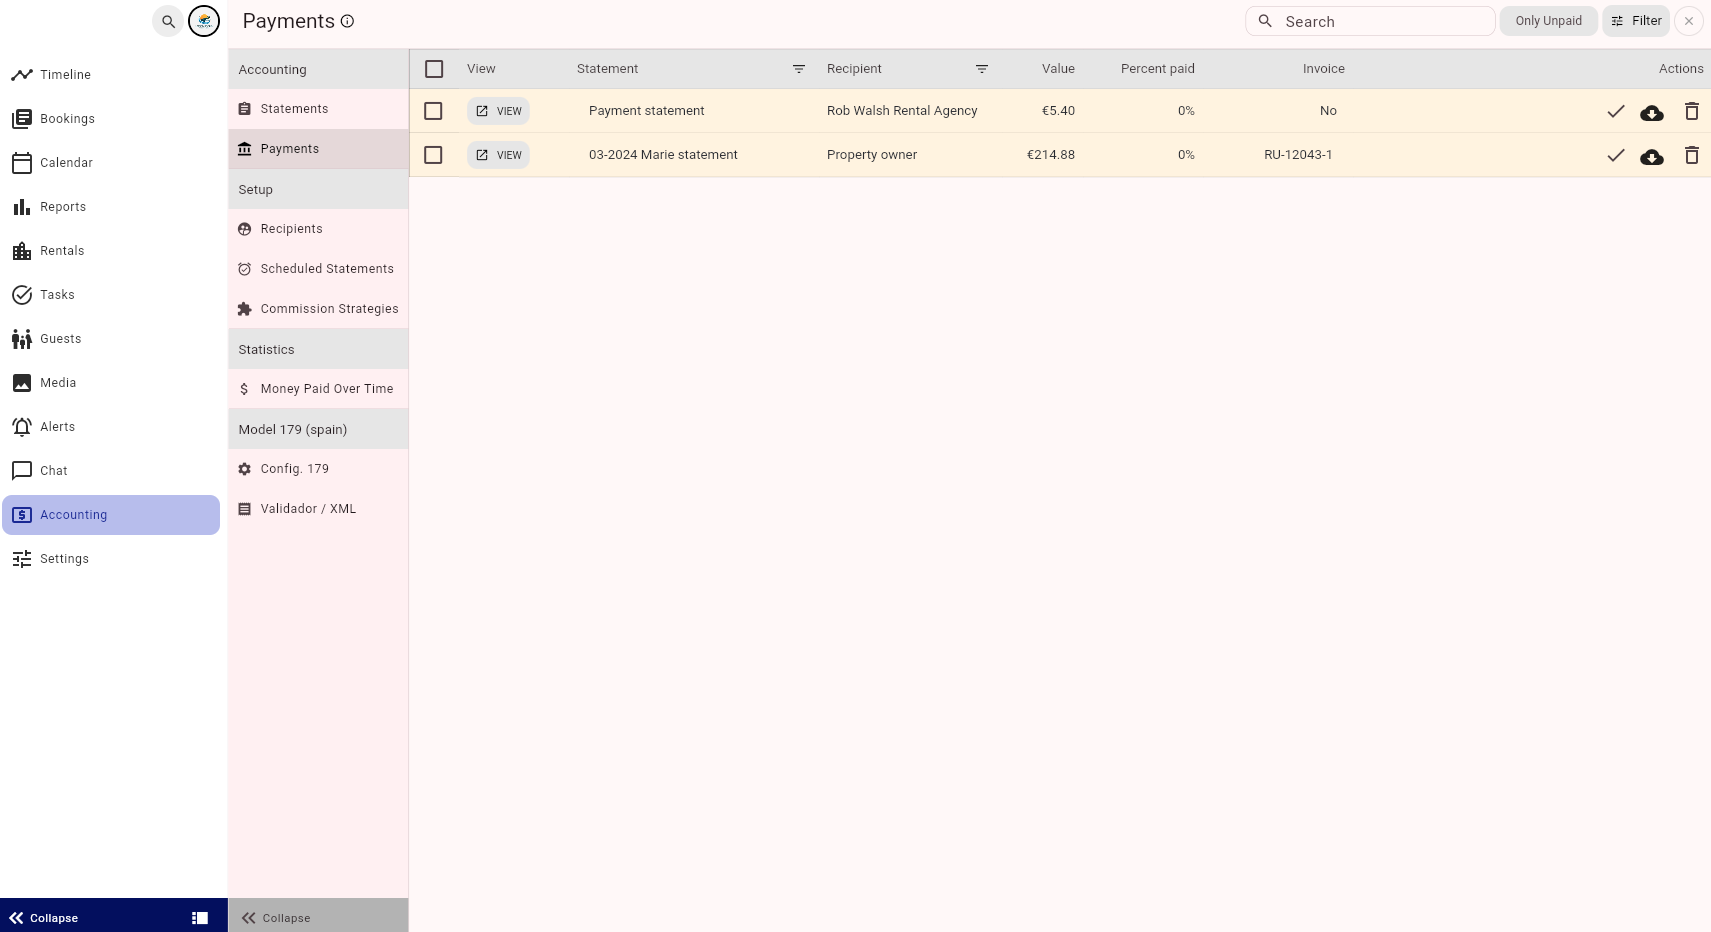The image size is (1711, 932).
Task: Click the Property owner recipient cell
Action: coord(872,155)
